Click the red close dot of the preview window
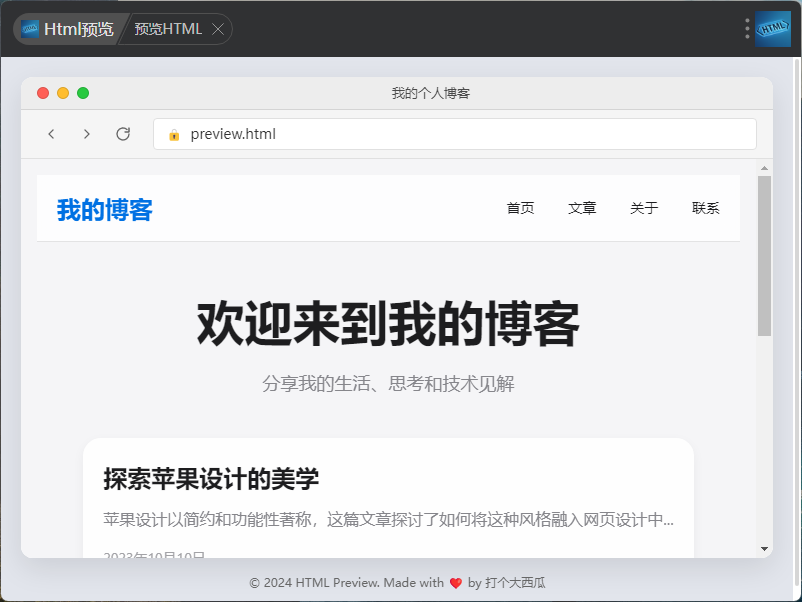The height and width of the screenshot is (602, 802). [x=43, y=93]
